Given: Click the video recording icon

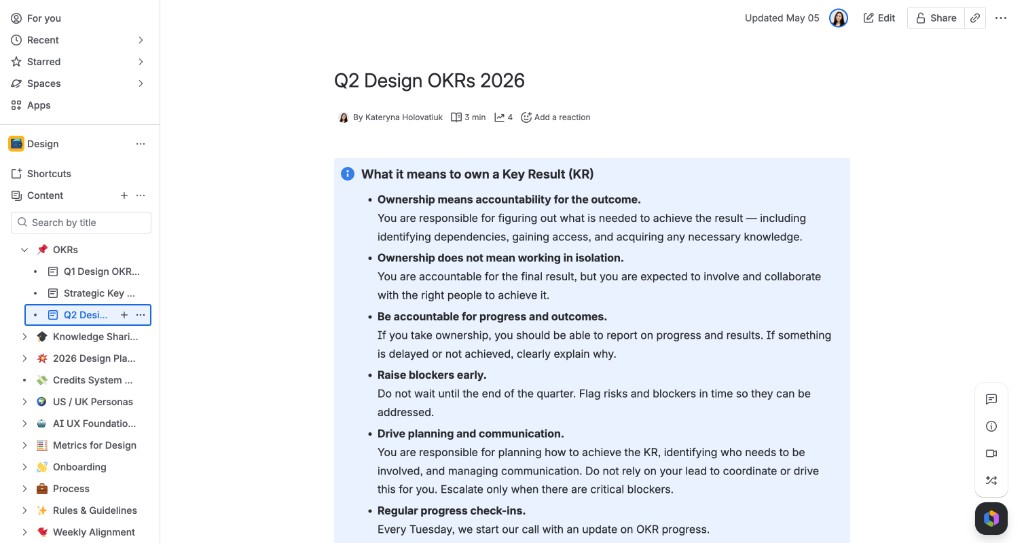Looking at the screenshot, I should tap(991, 453).
